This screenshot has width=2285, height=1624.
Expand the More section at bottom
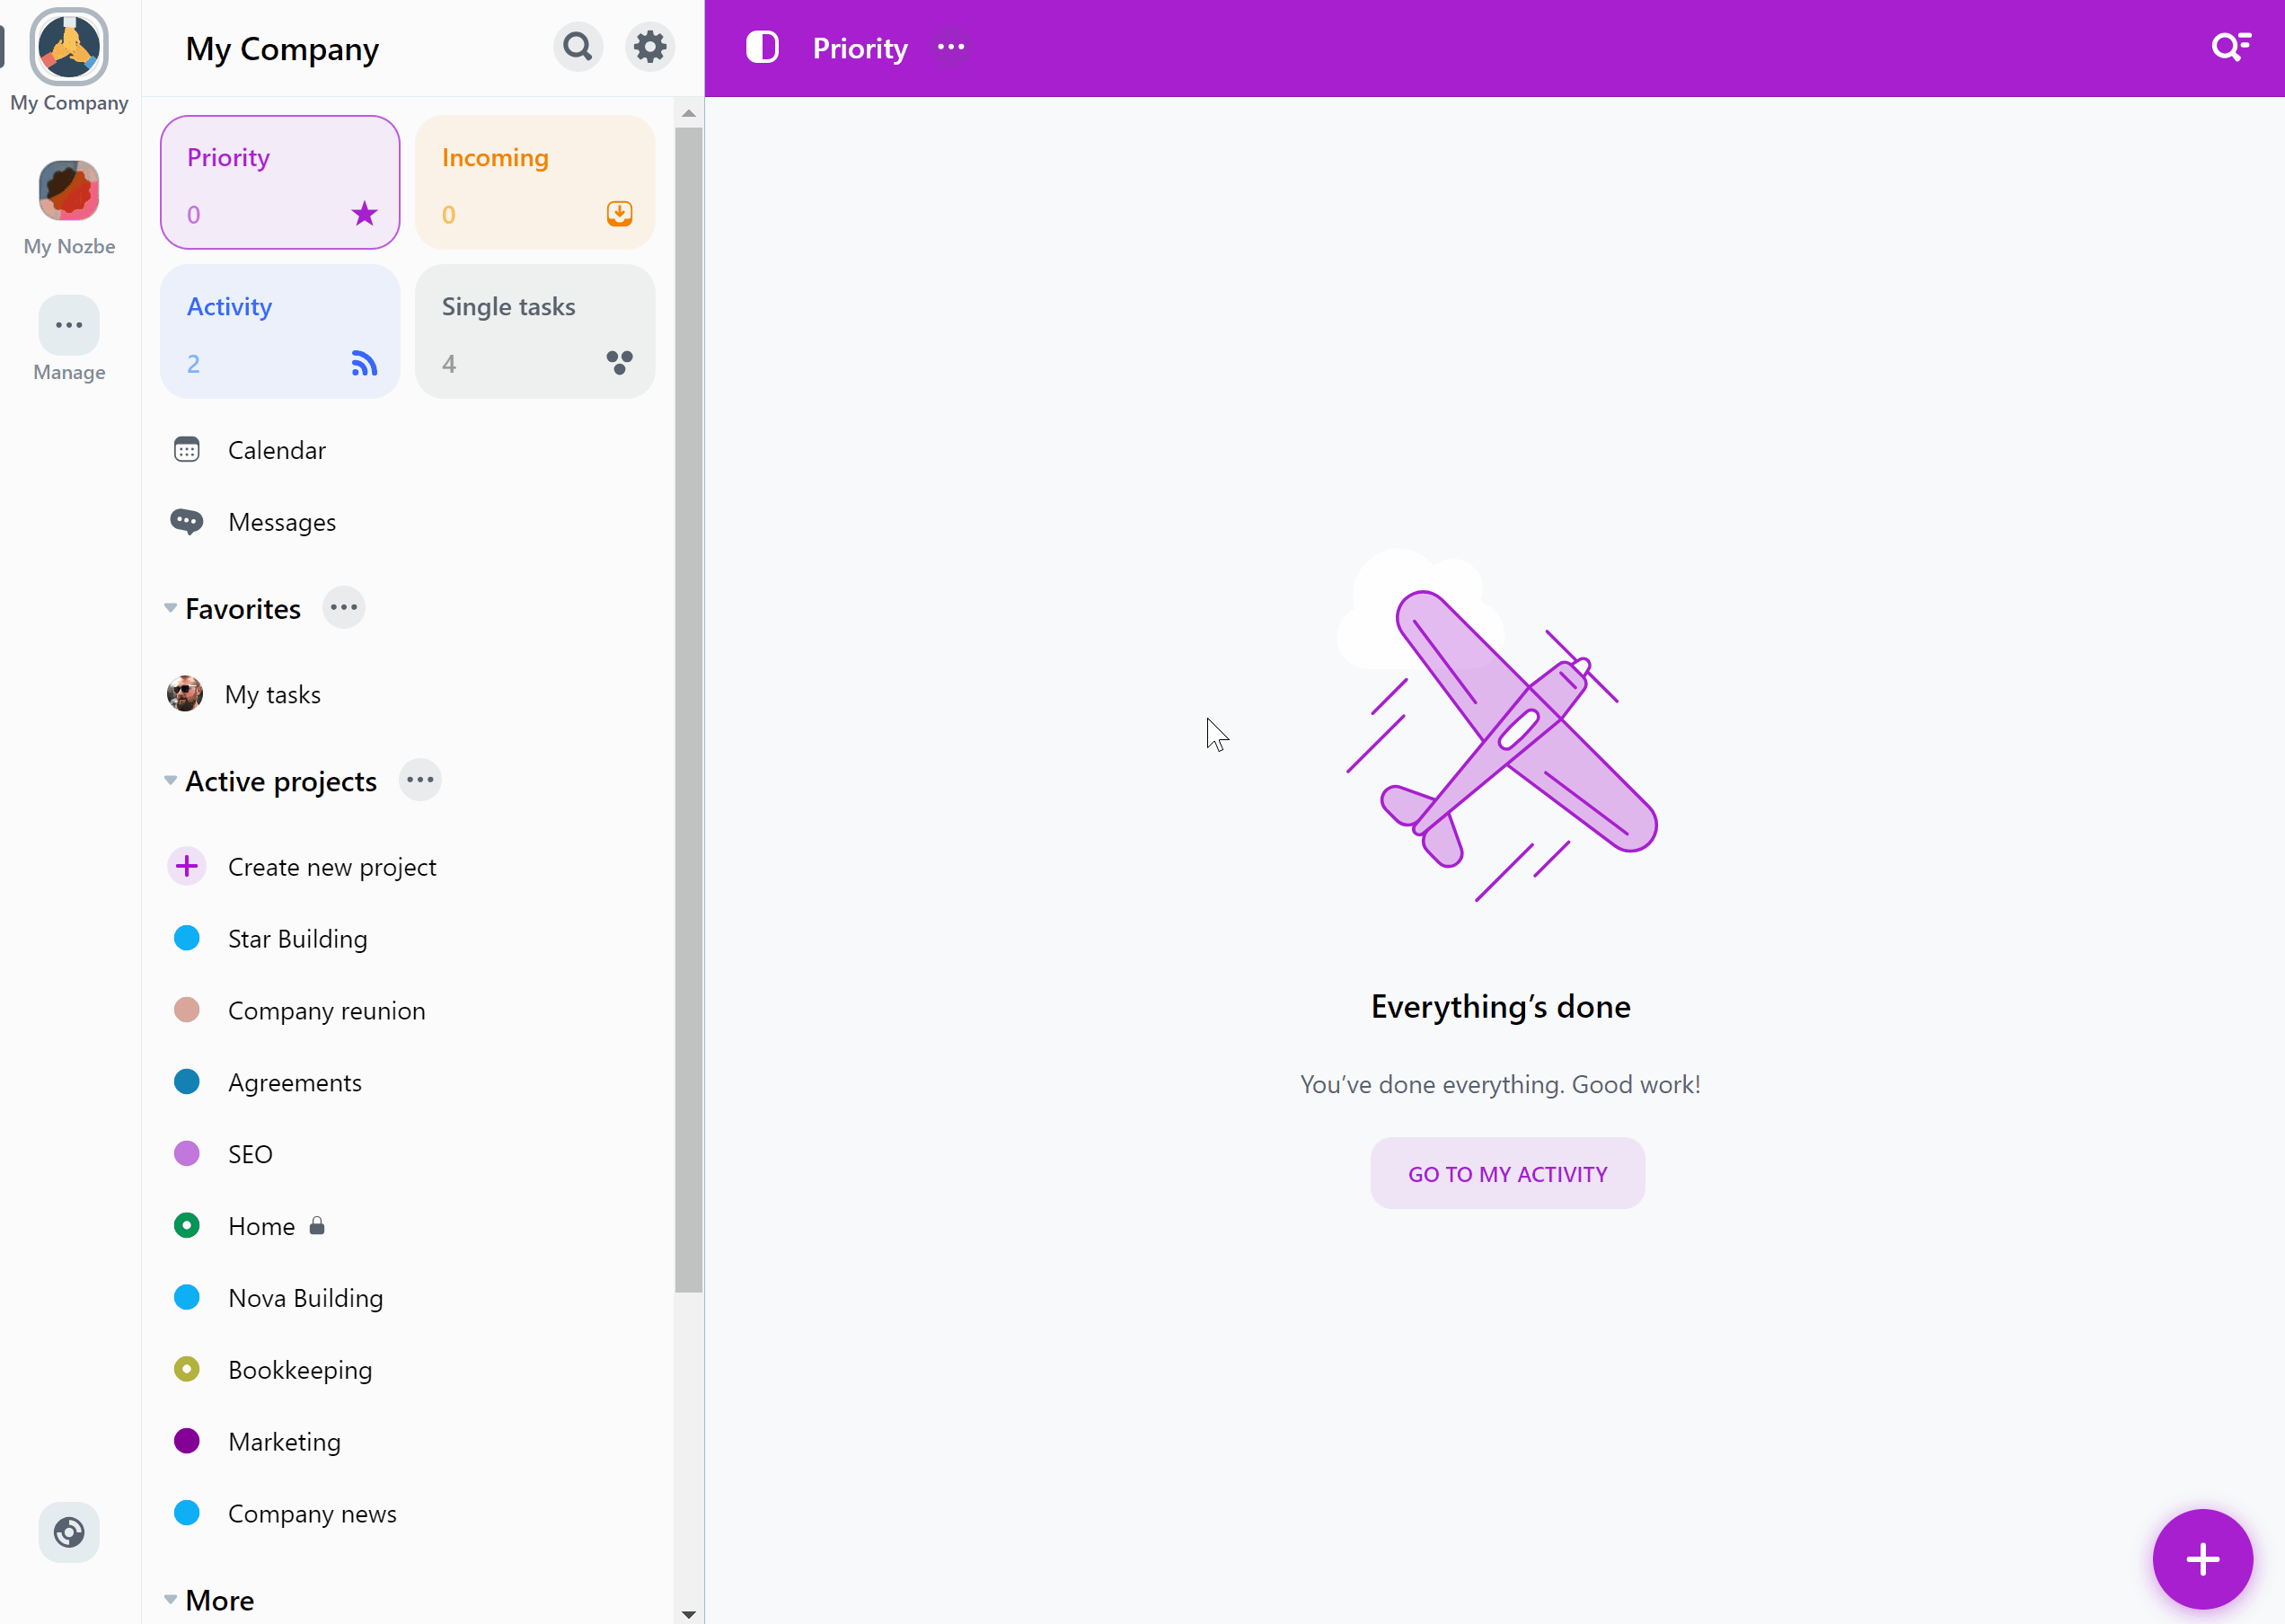tap(218, 1598)
